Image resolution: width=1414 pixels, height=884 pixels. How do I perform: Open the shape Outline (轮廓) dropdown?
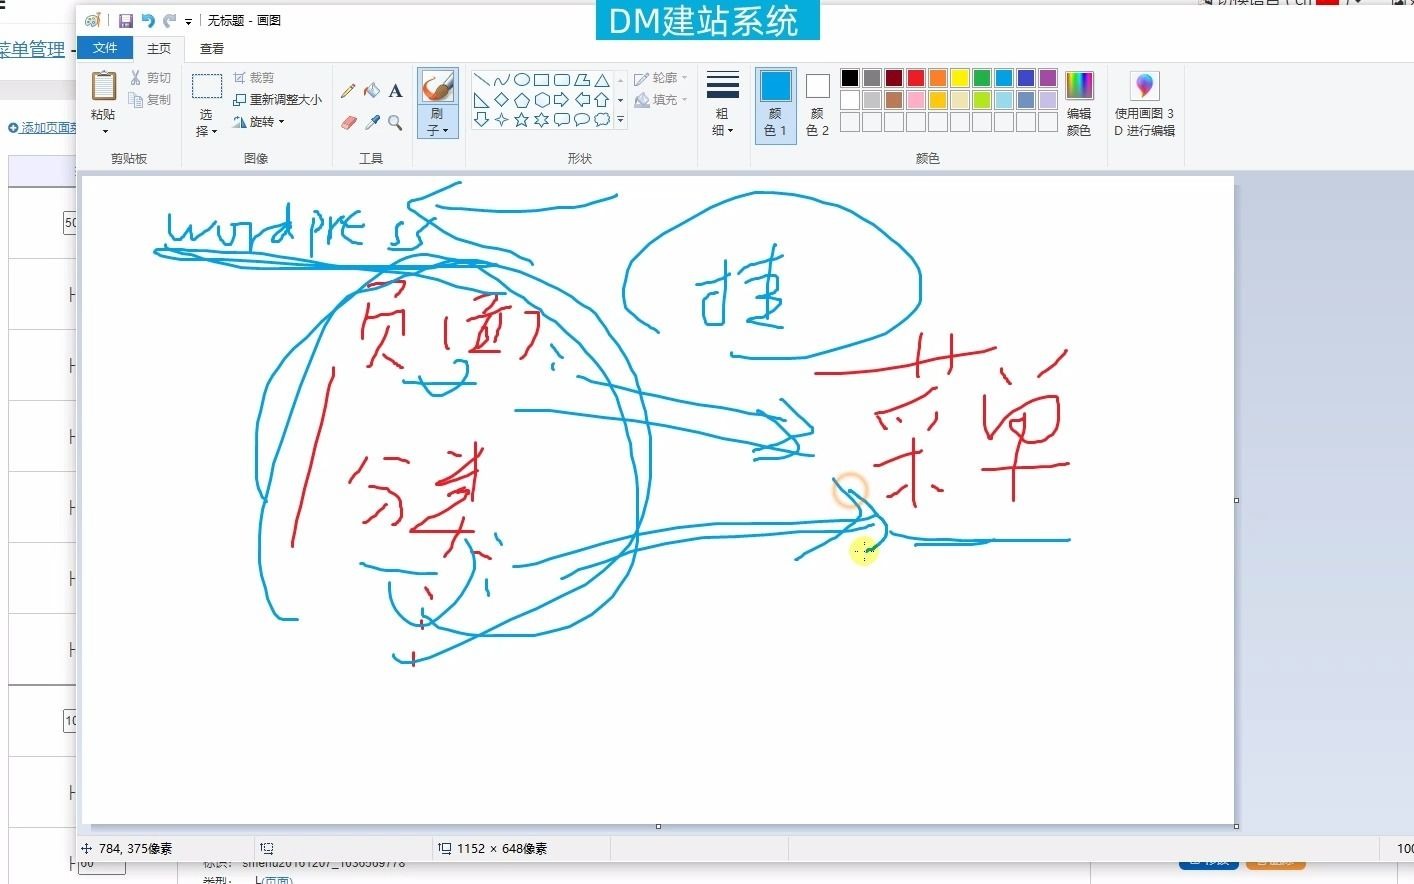(661, 78)
